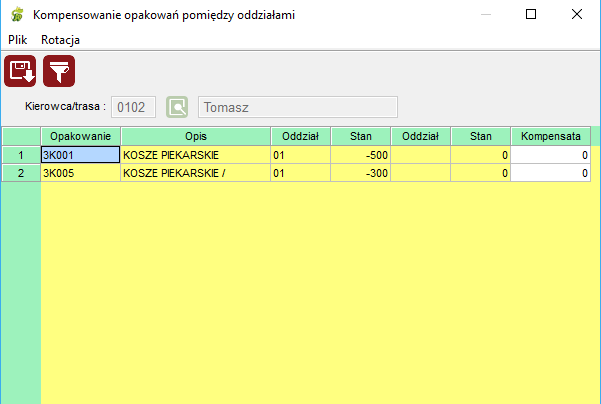Click the -300 Stan cell
This screenshot has width=601, height=404.
click(x=360, y=173)
